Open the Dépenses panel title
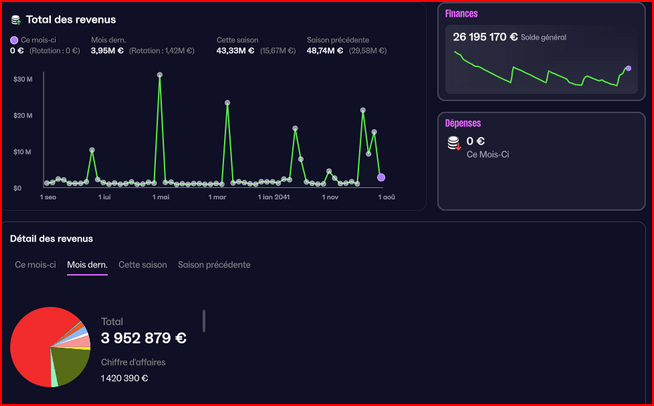Viewport: 654px width, 406px height. click(463, 123)
